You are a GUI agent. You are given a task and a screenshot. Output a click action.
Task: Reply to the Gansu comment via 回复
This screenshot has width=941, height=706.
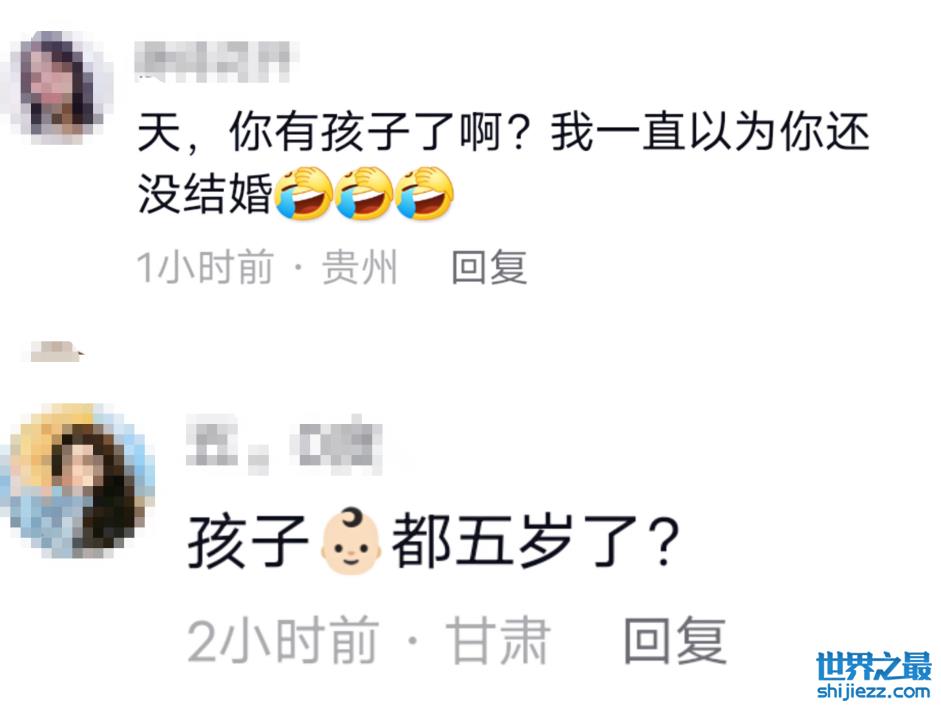[x=676, y=641]
